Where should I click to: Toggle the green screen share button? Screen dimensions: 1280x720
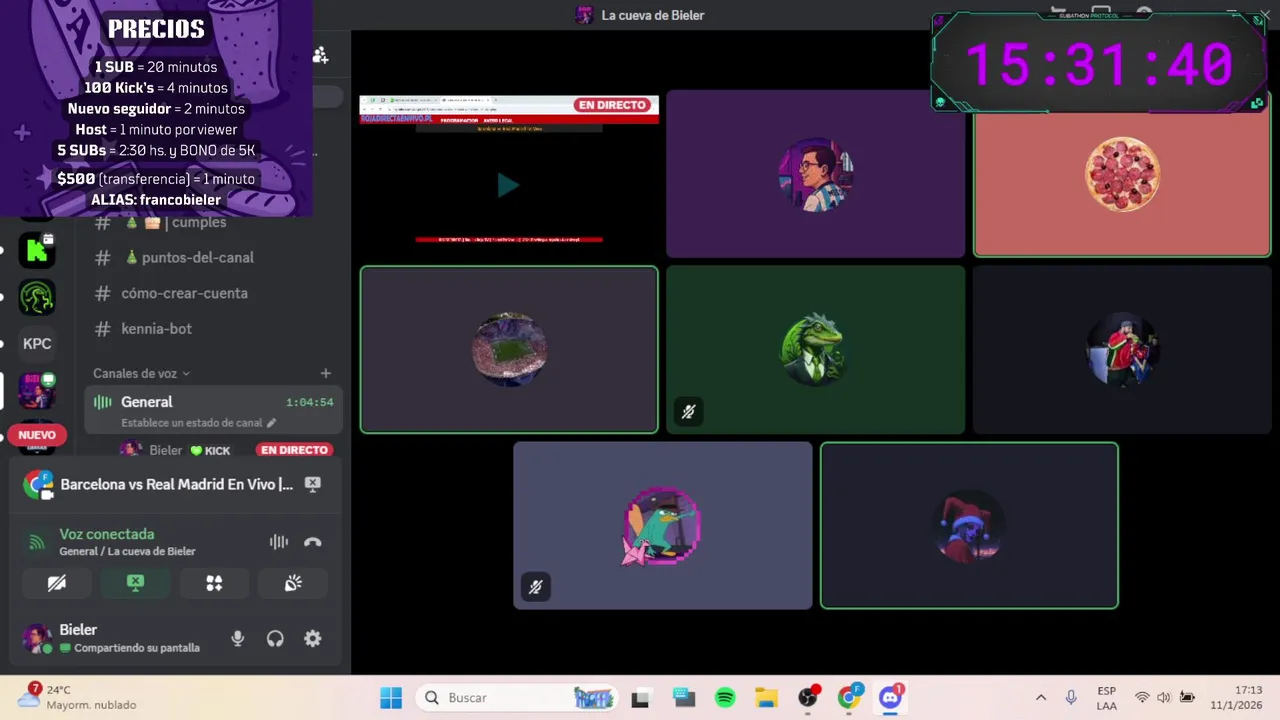pyautogui.click(x=135, y=583)
